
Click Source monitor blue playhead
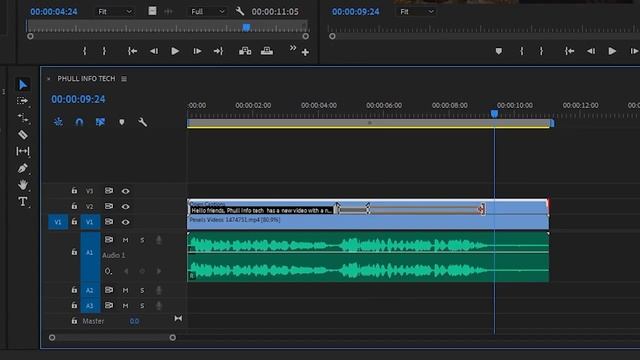click(x=247, y=27)
